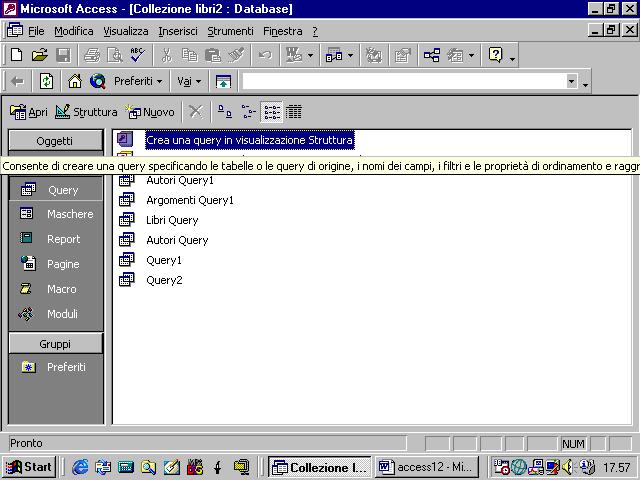640x480 pixels.
Task: Open the dropdown arrow beside New Object
Action: coord(471,55)
